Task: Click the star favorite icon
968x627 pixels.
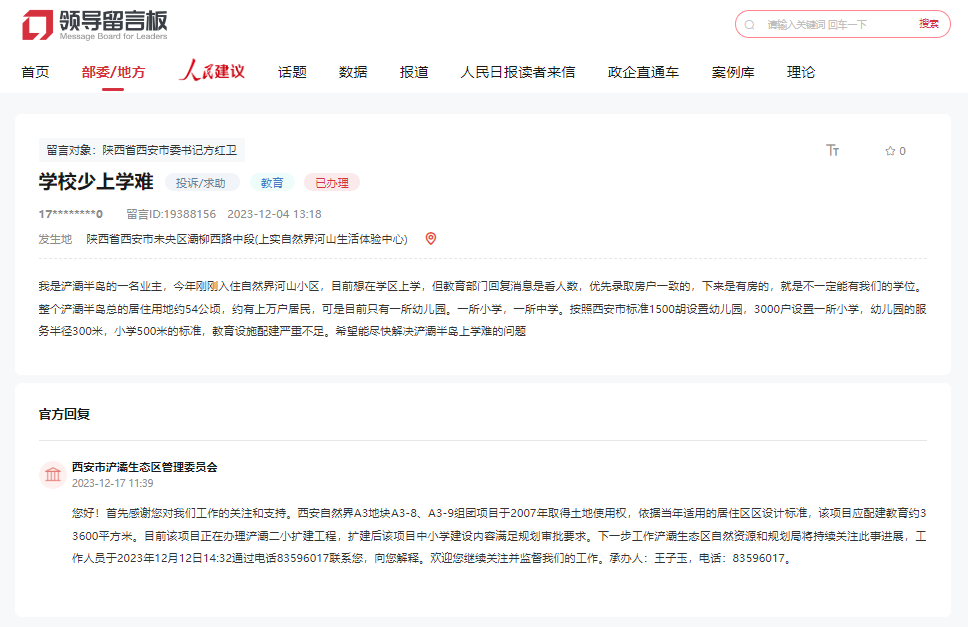Action: click(x=890, y=151)
